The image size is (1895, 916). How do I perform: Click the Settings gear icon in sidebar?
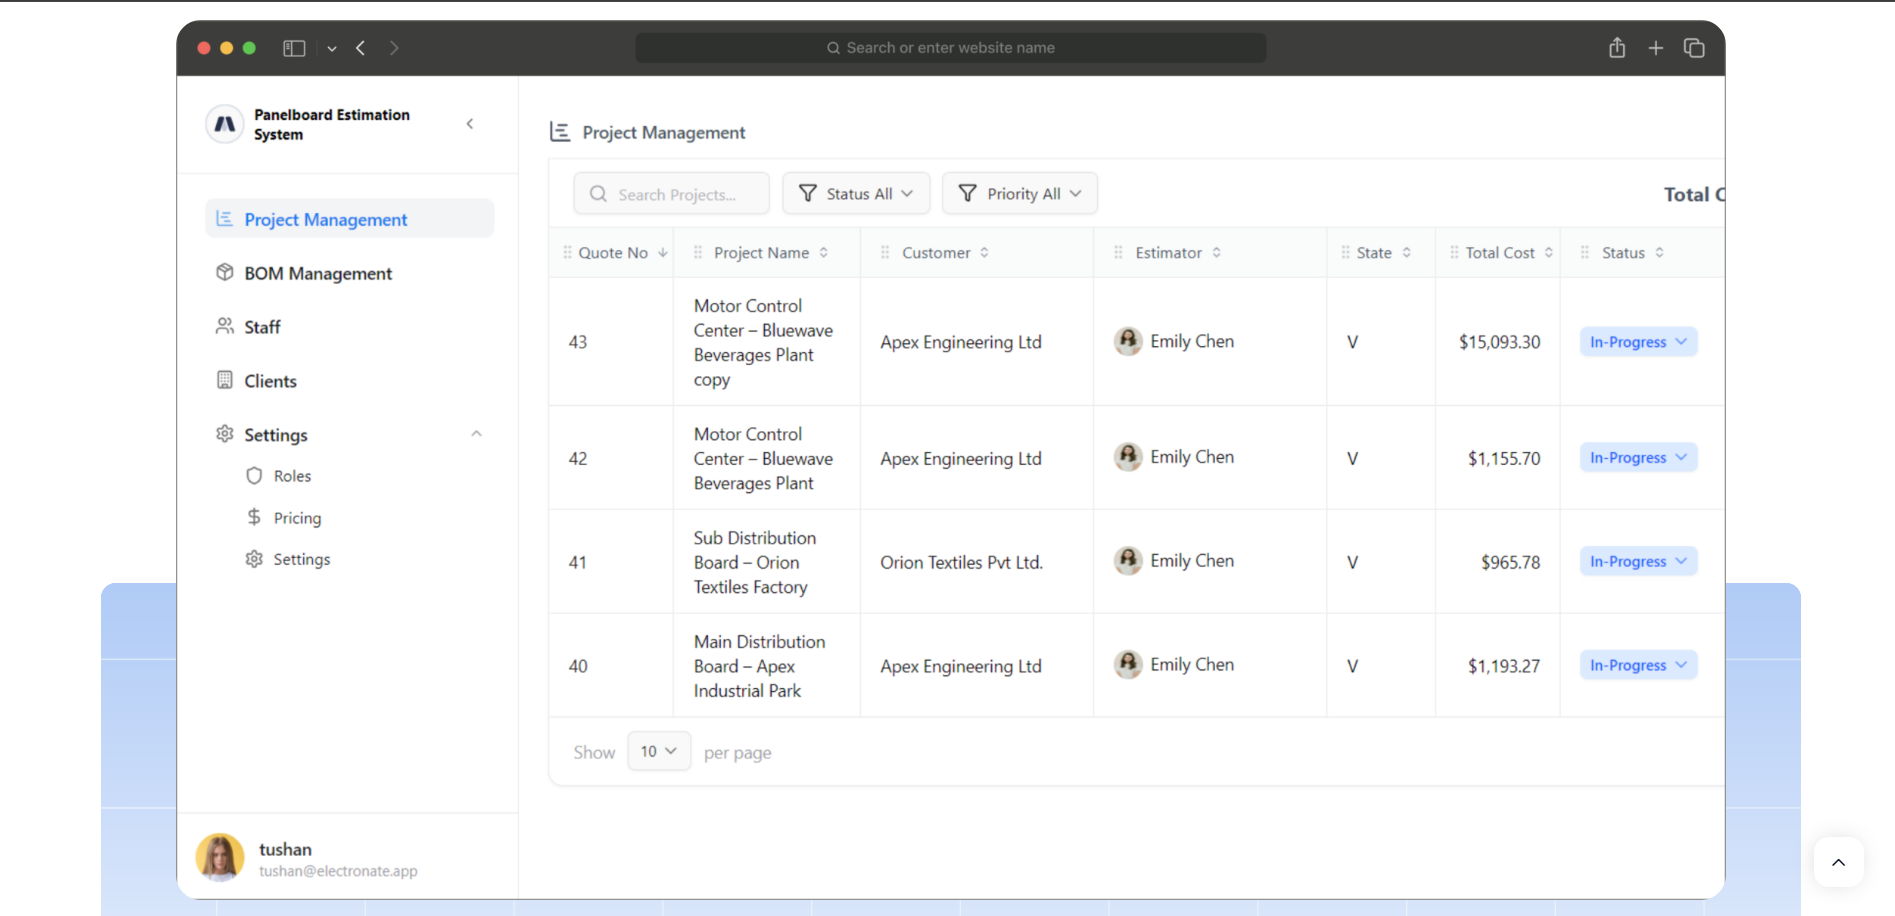tap(224, 433)
